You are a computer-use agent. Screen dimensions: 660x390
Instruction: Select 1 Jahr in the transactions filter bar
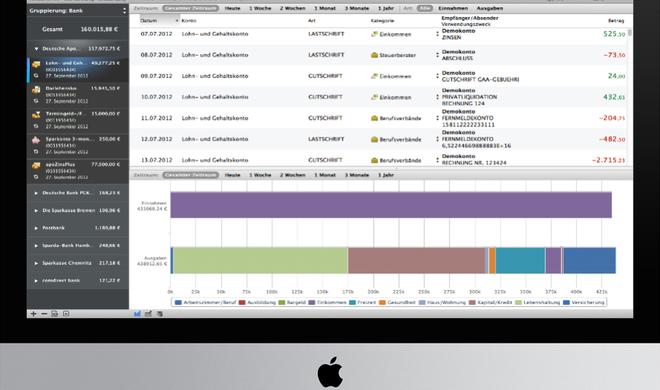tap(386, 8)
